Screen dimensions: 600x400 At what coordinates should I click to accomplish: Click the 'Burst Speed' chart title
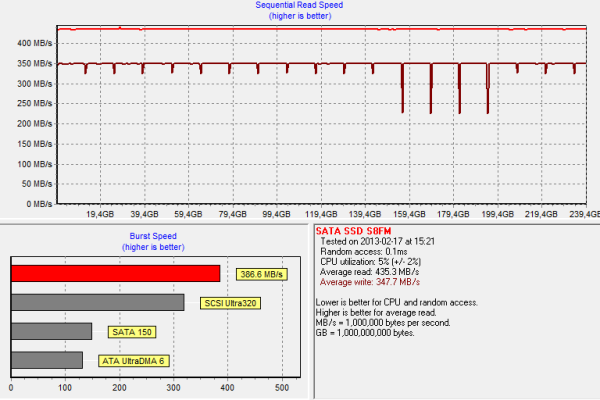[x=153, y=236]
